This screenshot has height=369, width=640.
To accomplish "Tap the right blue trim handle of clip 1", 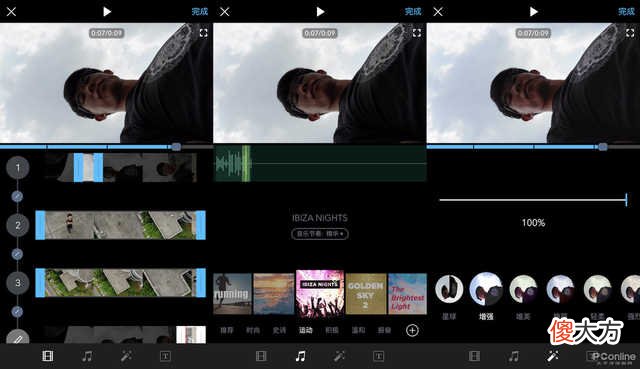I will point(98,167).
